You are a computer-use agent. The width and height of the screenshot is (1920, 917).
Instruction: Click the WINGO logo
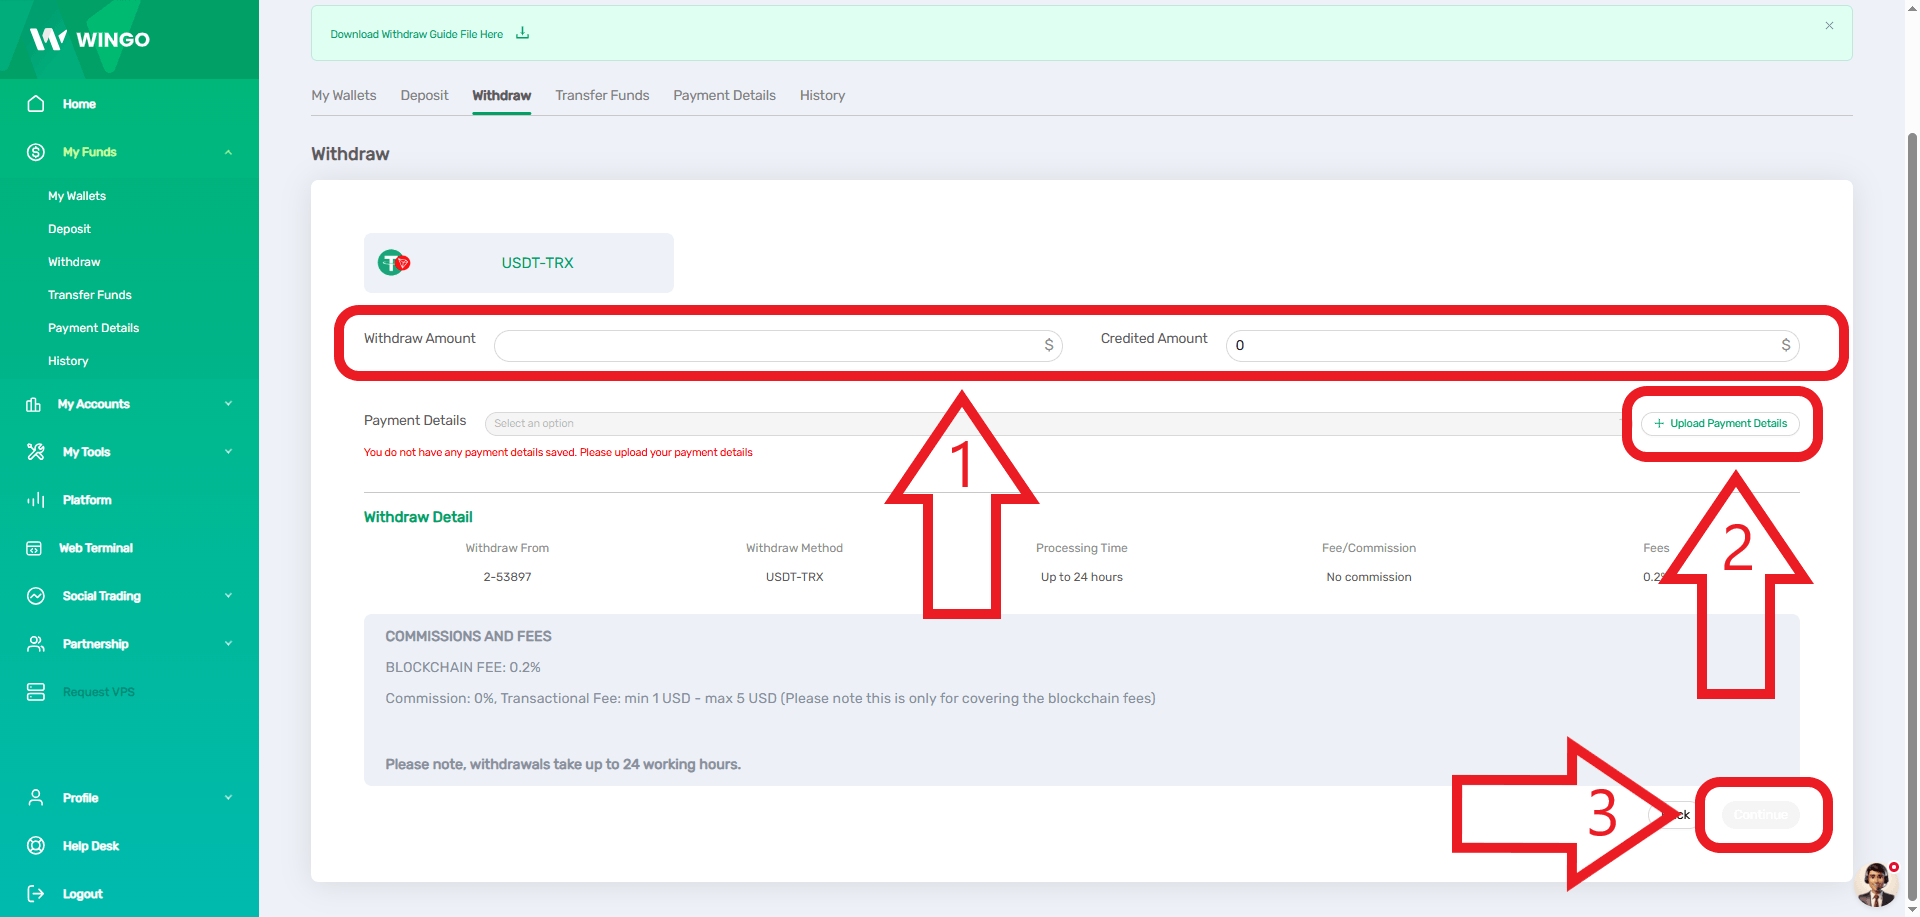(90, 39)
